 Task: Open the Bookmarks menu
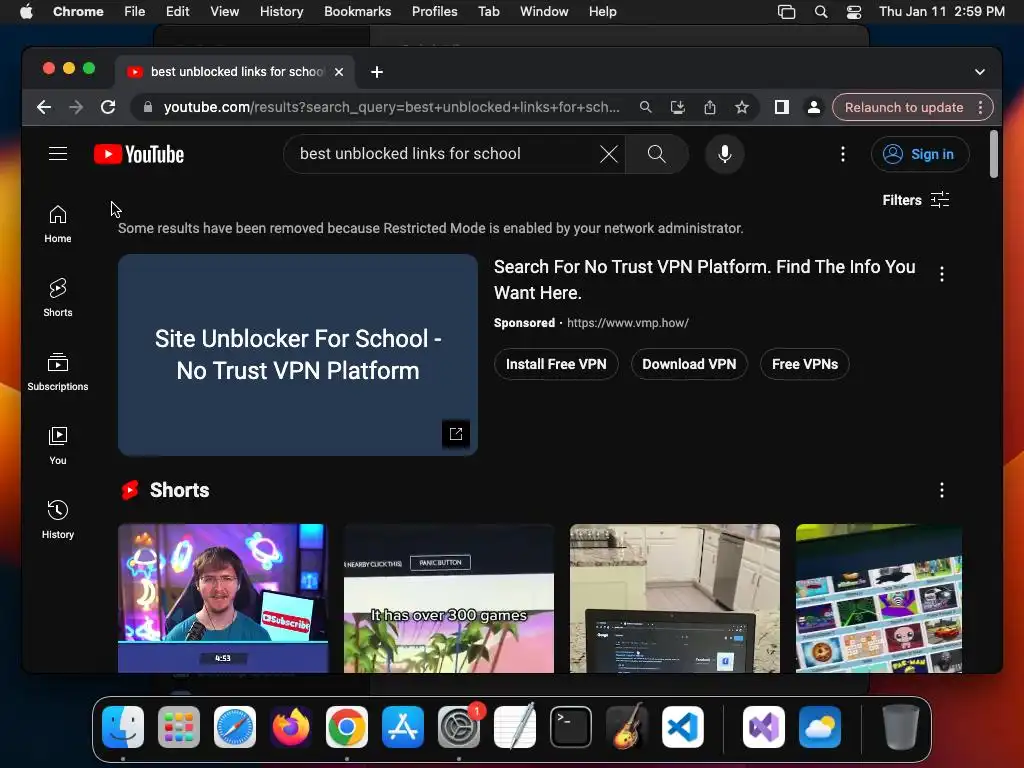pos(357,12)
